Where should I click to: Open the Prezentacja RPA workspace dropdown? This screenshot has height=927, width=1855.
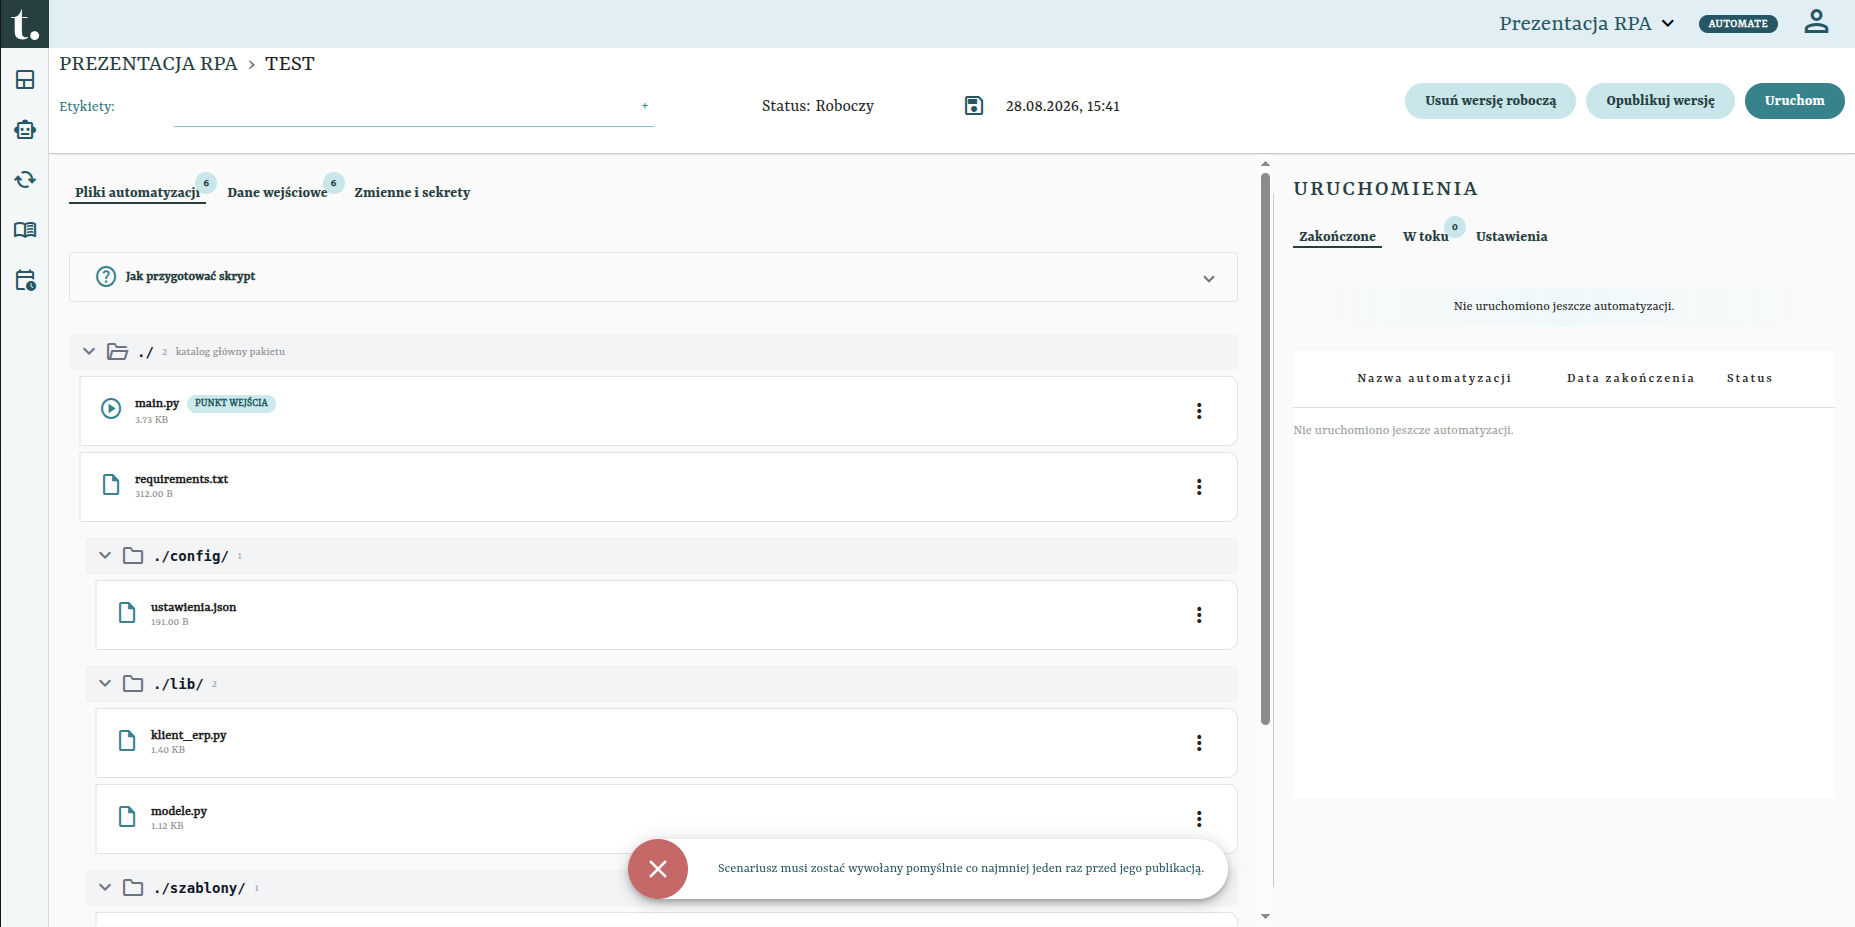1586,23
